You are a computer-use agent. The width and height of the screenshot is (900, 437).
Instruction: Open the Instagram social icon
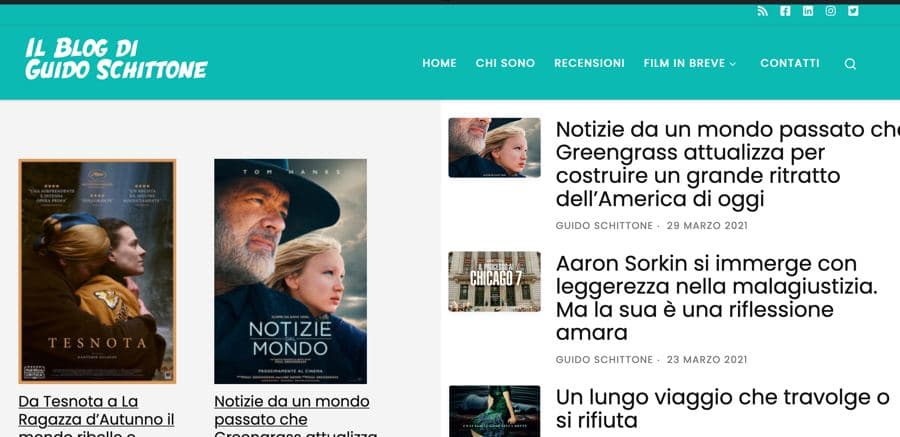831,11
